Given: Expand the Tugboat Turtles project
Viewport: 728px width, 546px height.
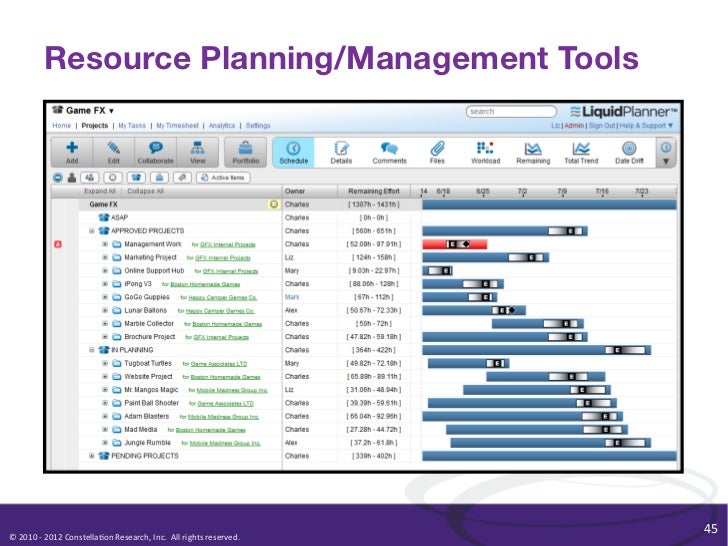Looking at the screenshot, I should coord(105,364).
